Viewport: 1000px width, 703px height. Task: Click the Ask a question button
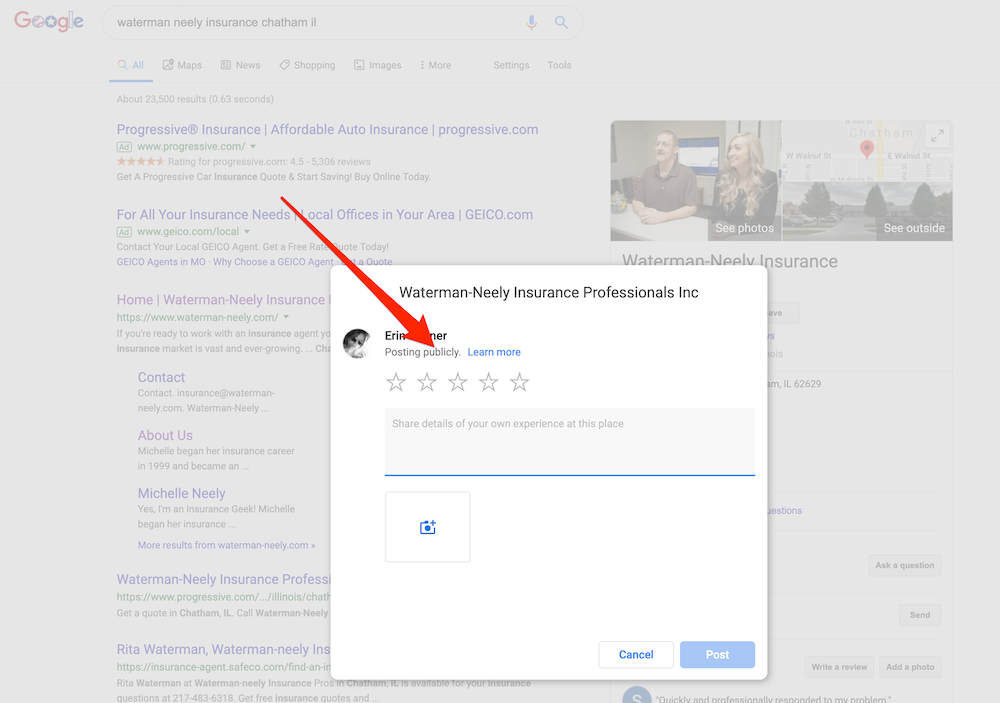904,565
